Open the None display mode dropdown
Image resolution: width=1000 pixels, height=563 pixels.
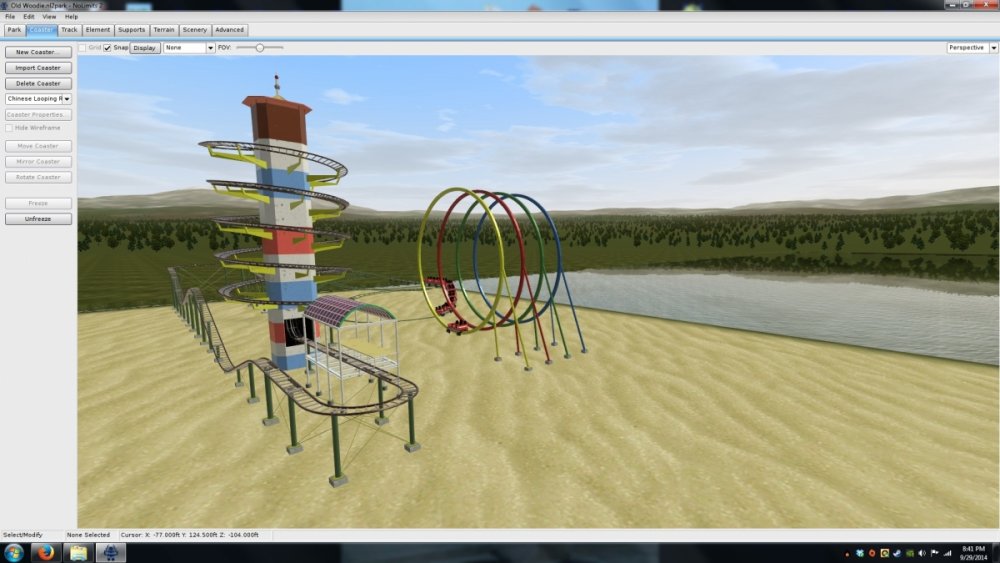click(210, 47)
